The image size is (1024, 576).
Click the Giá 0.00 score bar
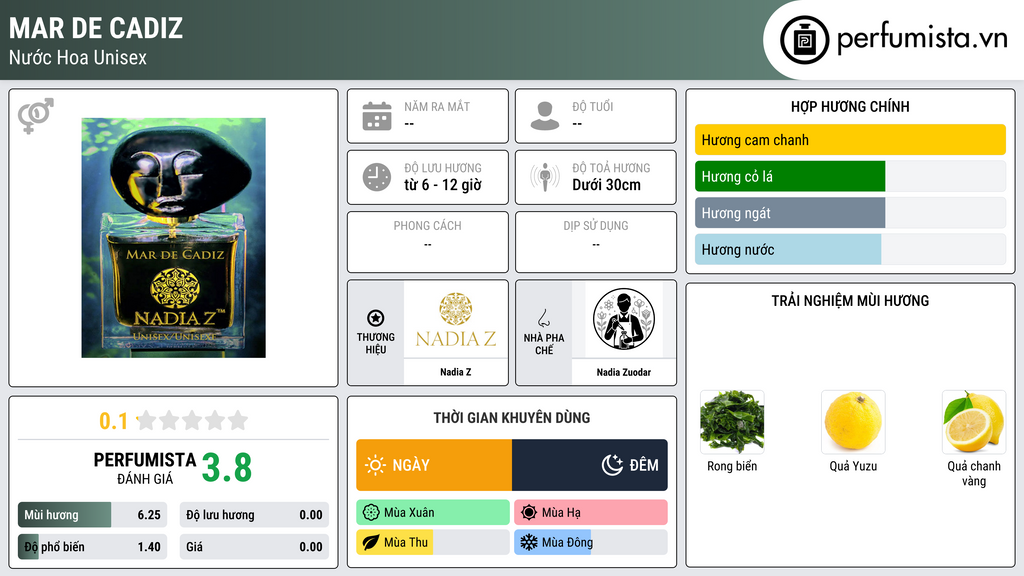(x=254, y=547)
